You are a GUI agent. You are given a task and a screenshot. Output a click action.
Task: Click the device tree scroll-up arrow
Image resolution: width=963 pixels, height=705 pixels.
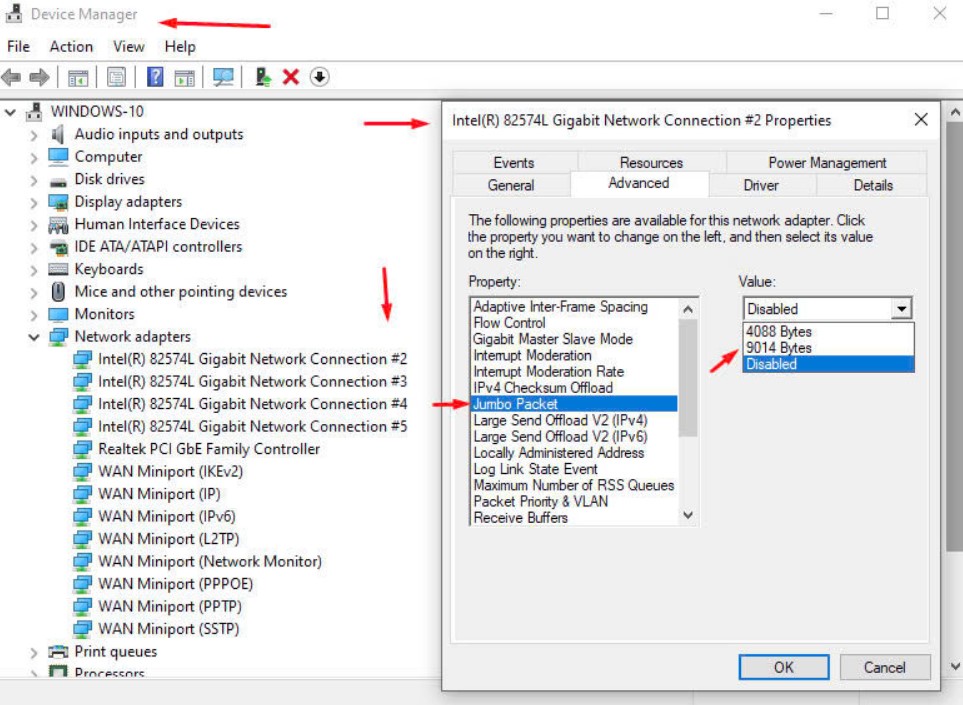954,113
